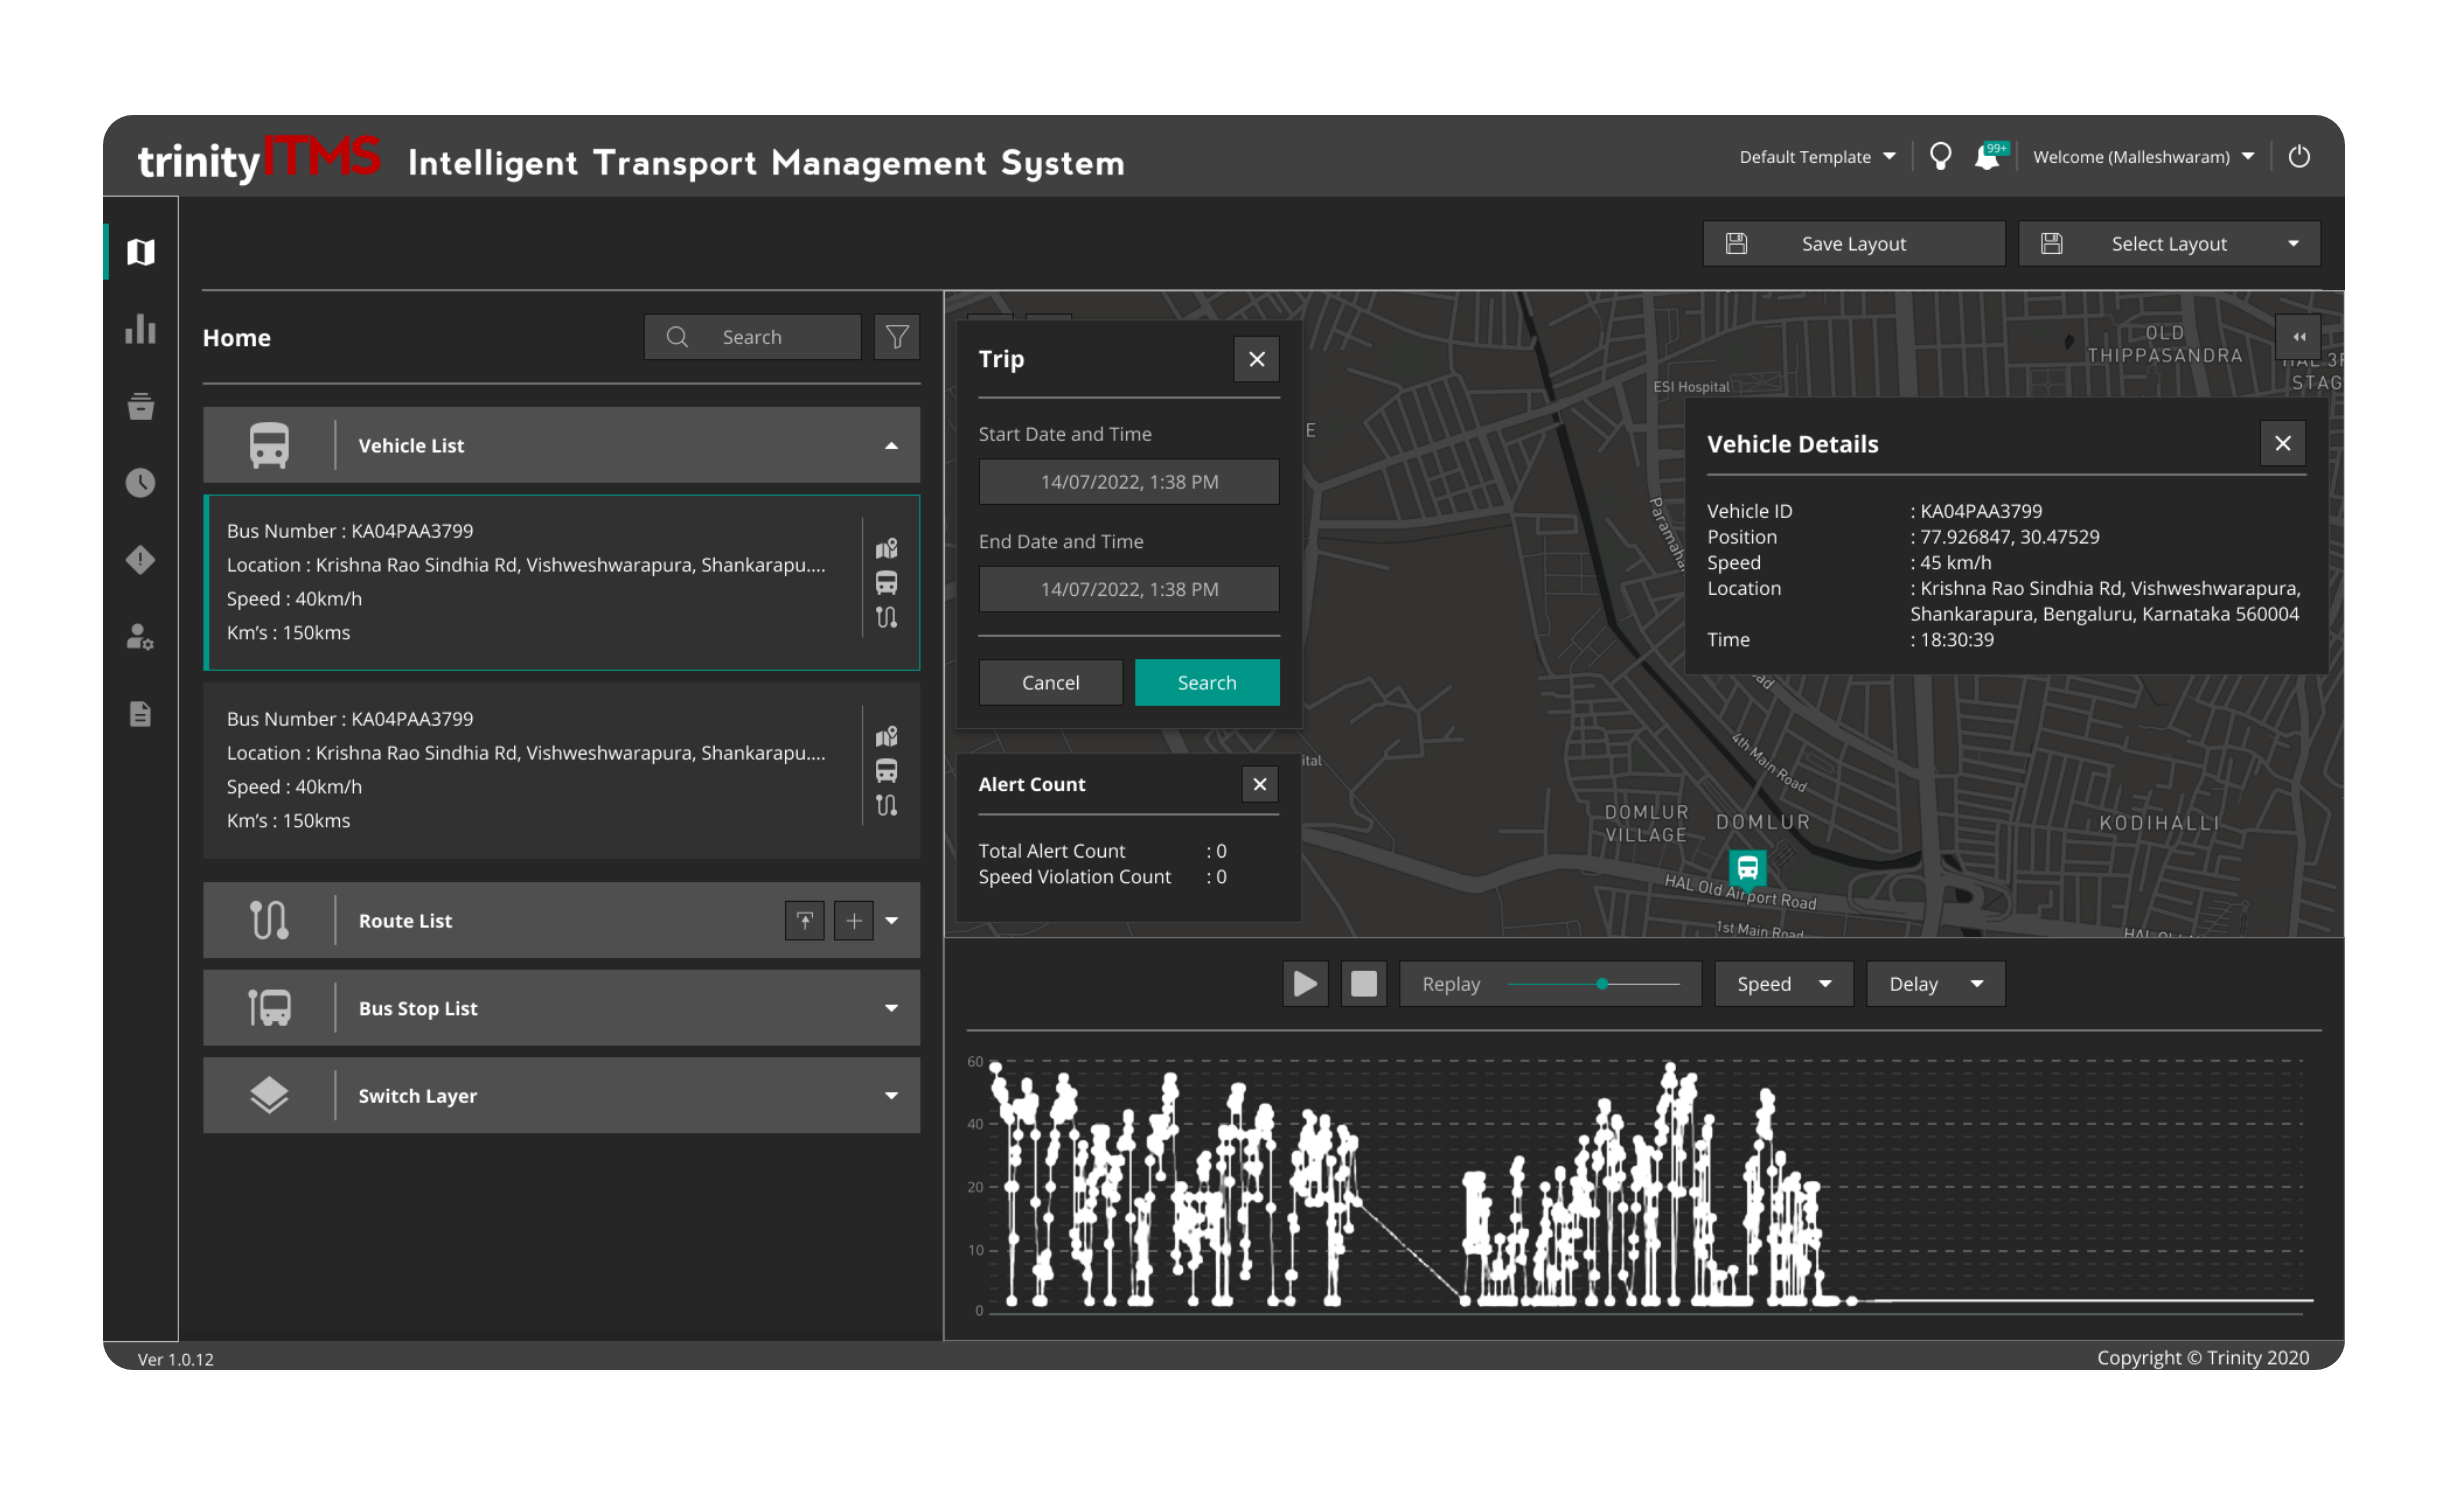Click bus icon in first vehicle card
This screenshot has height=1485, width=2448.
[887, 583]
